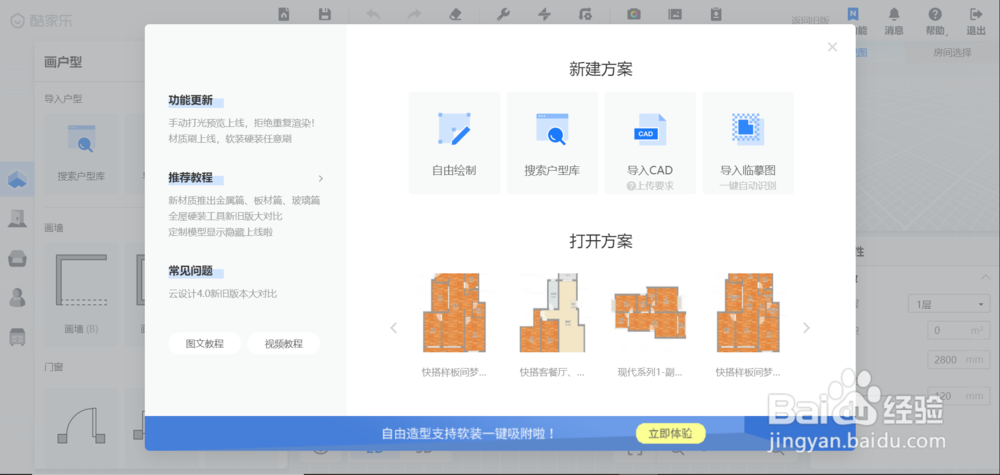Open the folder settings gear icon
The width and height of the screenshot is (1000, 475).
[x=585, y=14]
